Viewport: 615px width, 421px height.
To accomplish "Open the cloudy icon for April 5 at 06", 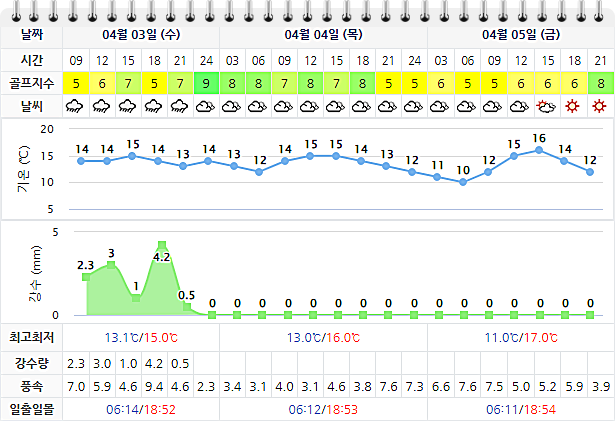I will (466, 106).
